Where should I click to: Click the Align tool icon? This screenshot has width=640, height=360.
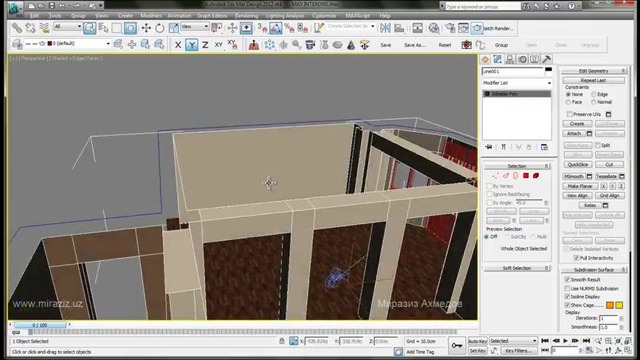coord(399,28)
